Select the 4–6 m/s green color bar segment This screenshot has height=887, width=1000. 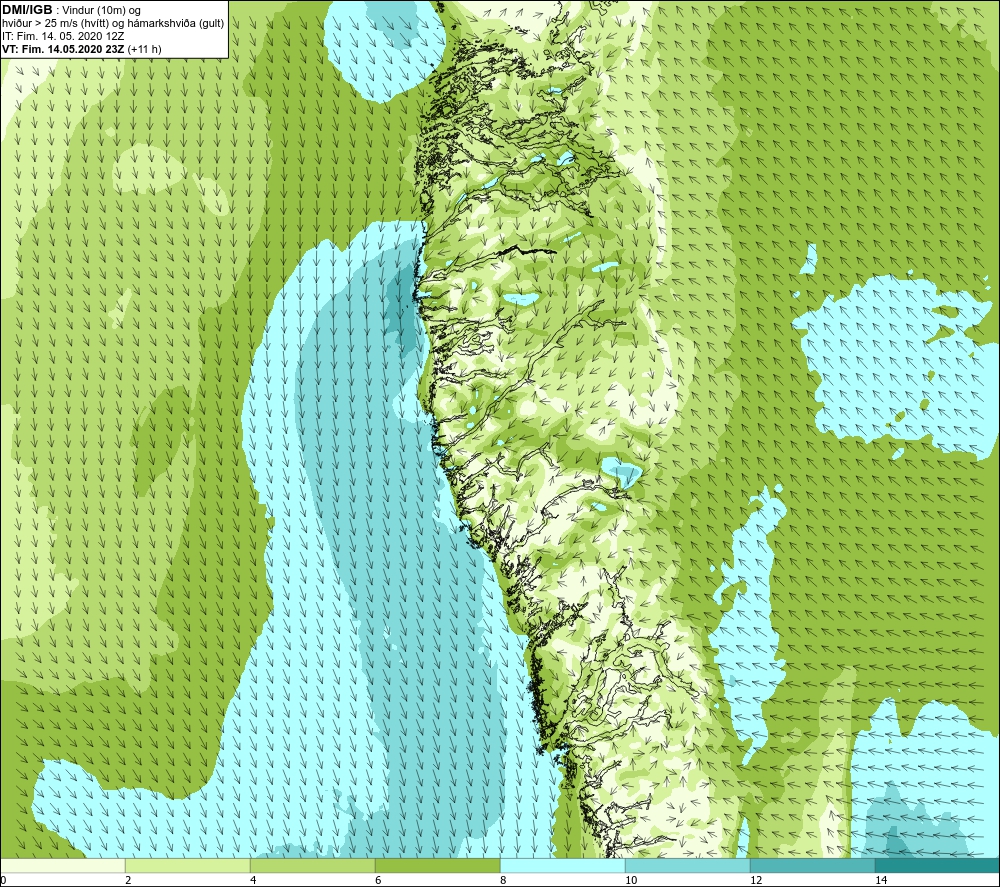coord(312,865)
